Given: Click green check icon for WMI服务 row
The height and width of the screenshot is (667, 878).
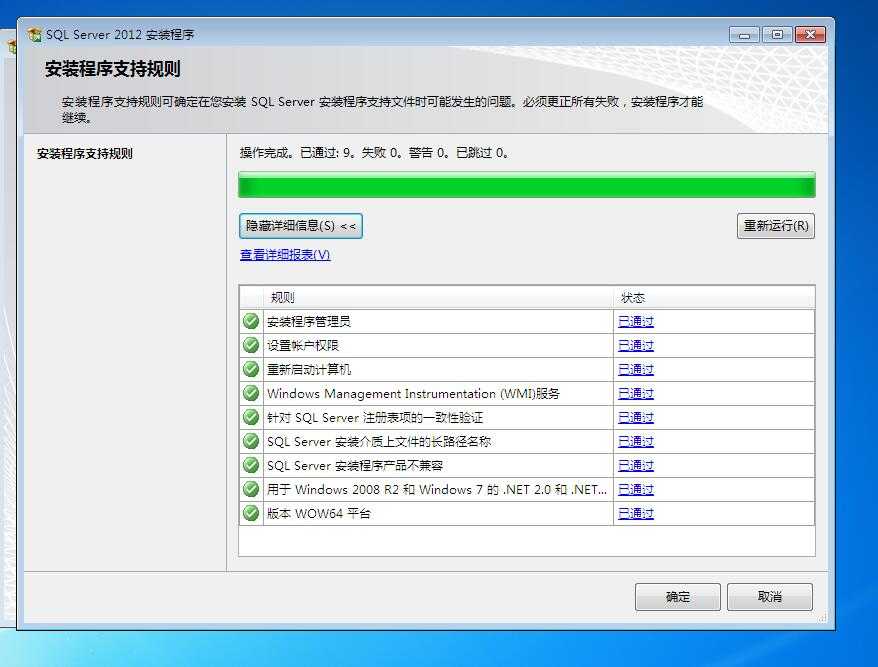Looking at the screenshot, I should pos(251,394).
